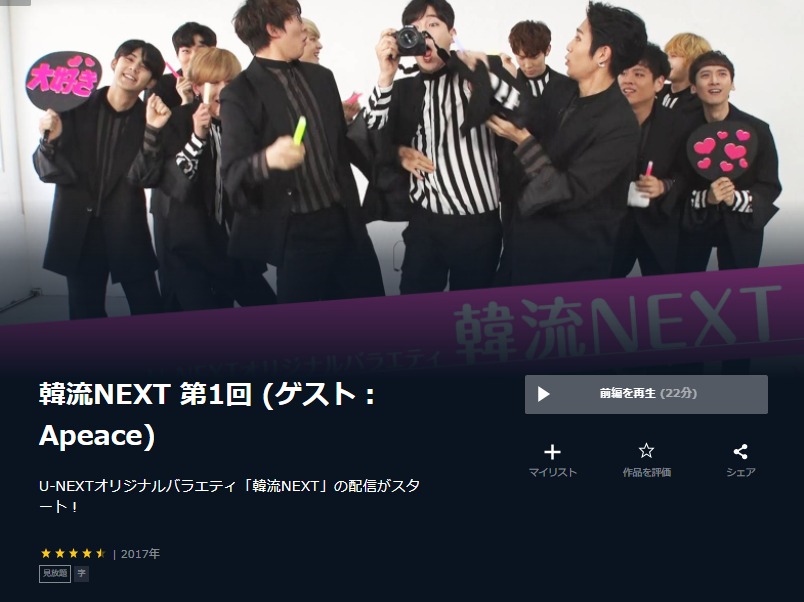Click the 2017年 release year text
804x602 pixels.
coord(140,554)
